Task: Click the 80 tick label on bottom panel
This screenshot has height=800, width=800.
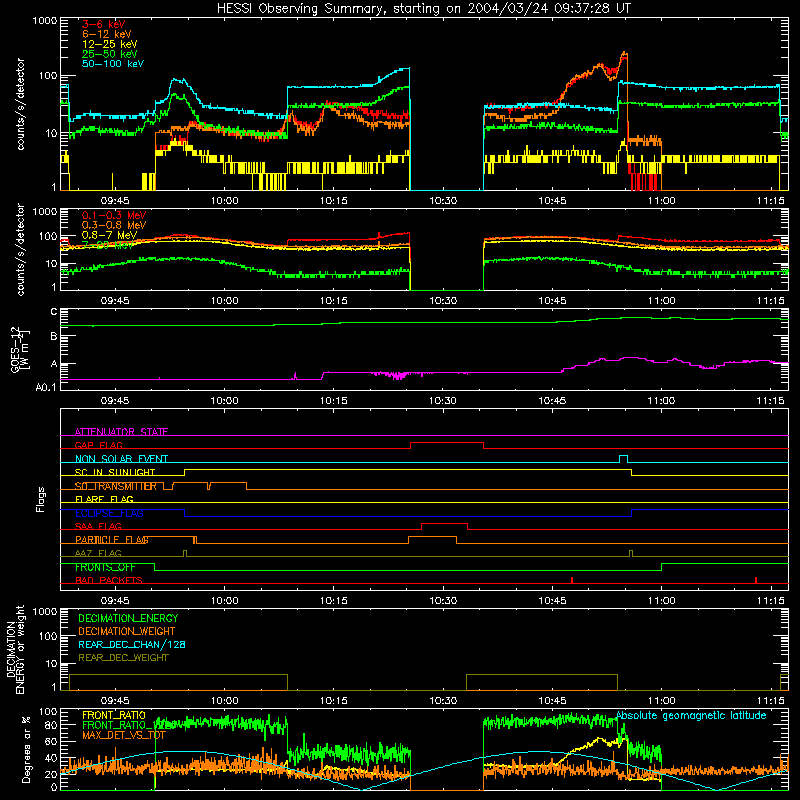Action: [x=51, y=725]
